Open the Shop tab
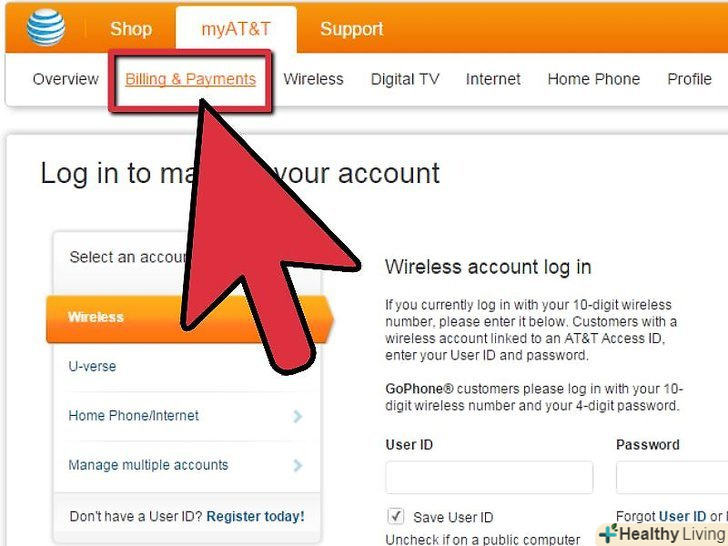The image size is (728, 546). [131, 29]
